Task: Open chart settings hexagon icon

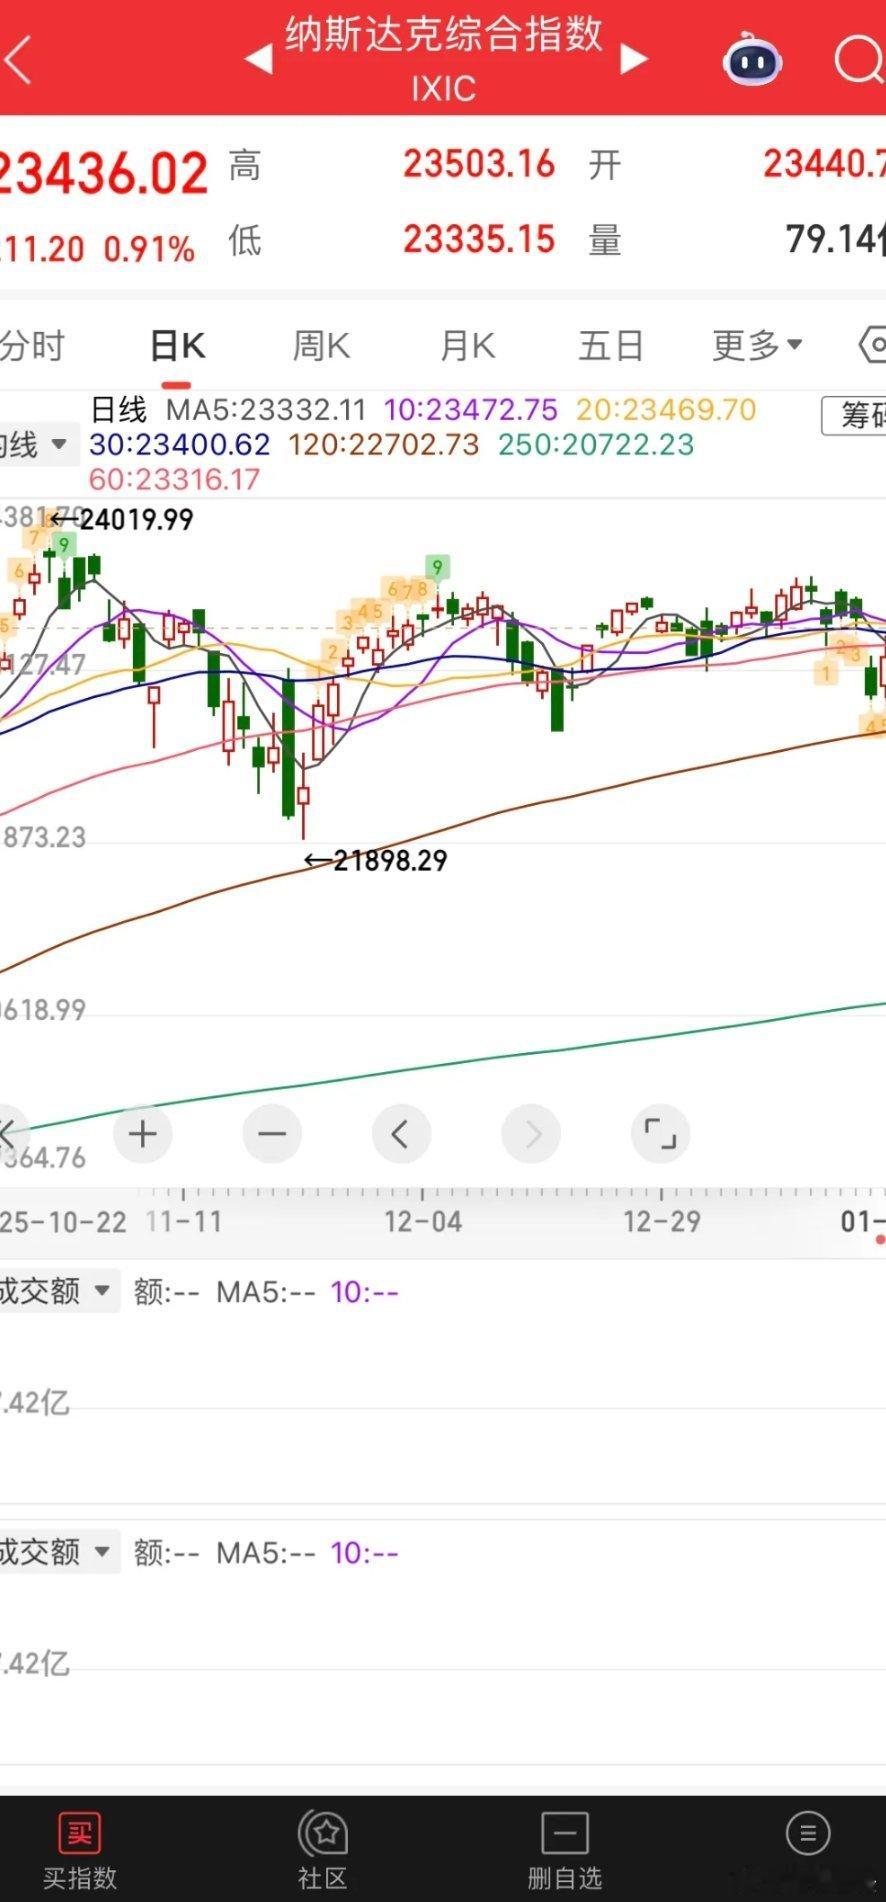Action: 873,346
